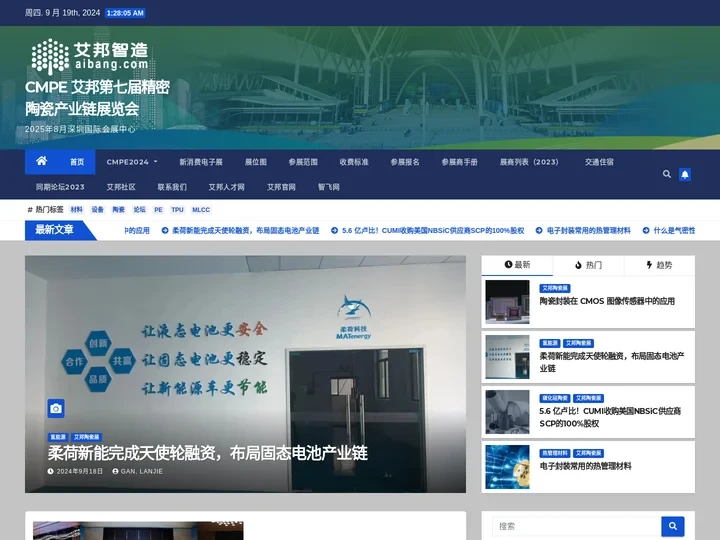Viewport: 720px width, 540px height.
Task: Select the PE hot tag
Action: pos(158,209)
